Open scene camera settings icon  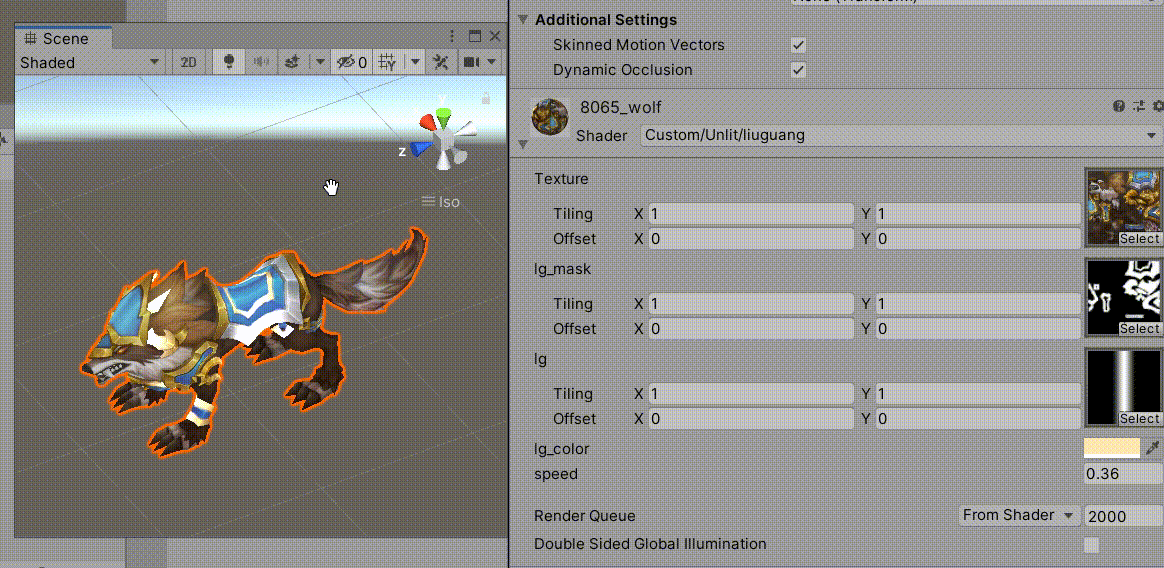(472, 62)
